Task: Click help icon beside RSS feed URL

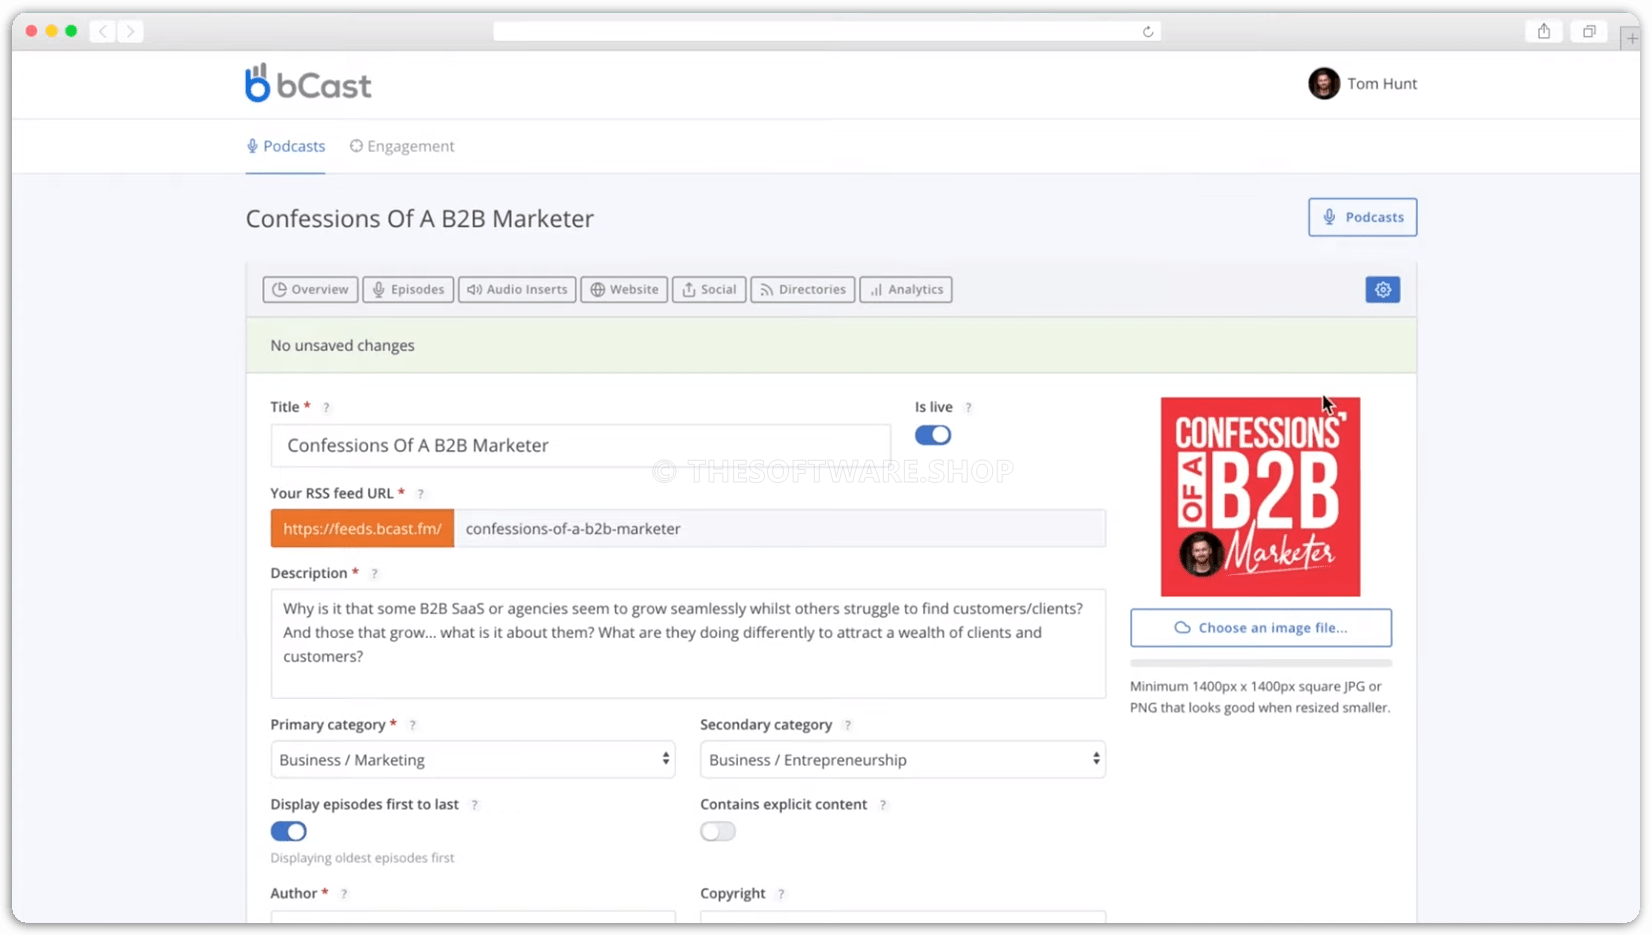Action: click(420, 494)
